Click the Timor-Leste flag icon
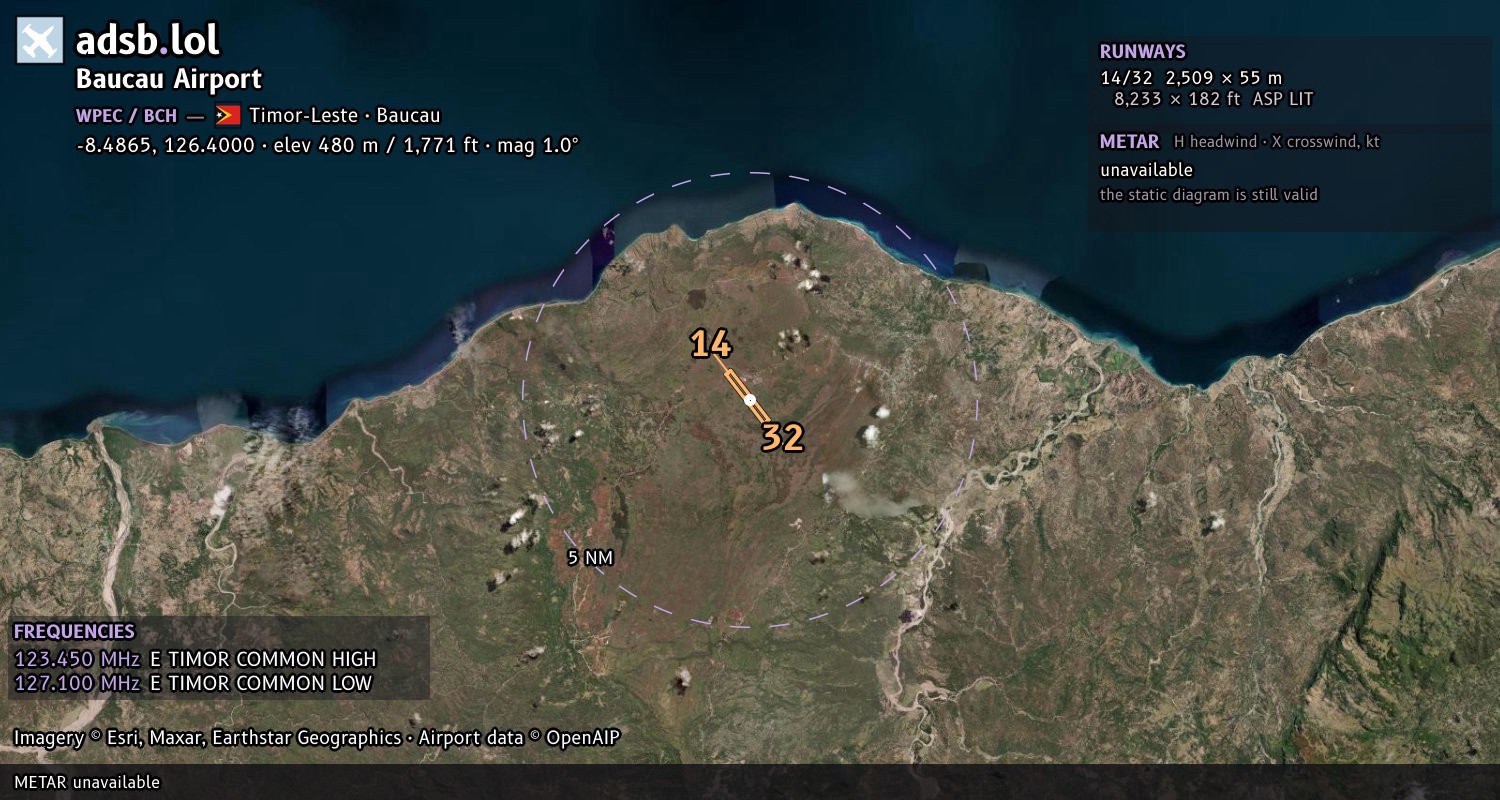The width and height of the screenshot is (1500, 800). pos(228,115)
